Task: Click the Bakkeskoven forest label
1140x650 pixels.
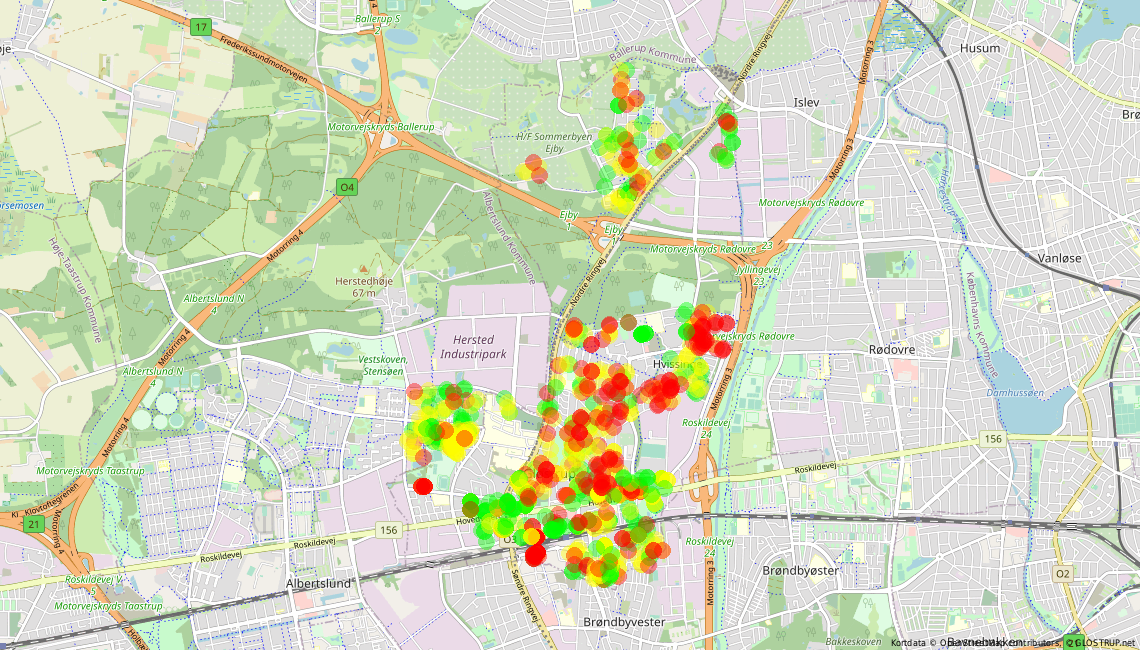Action: 854,643
